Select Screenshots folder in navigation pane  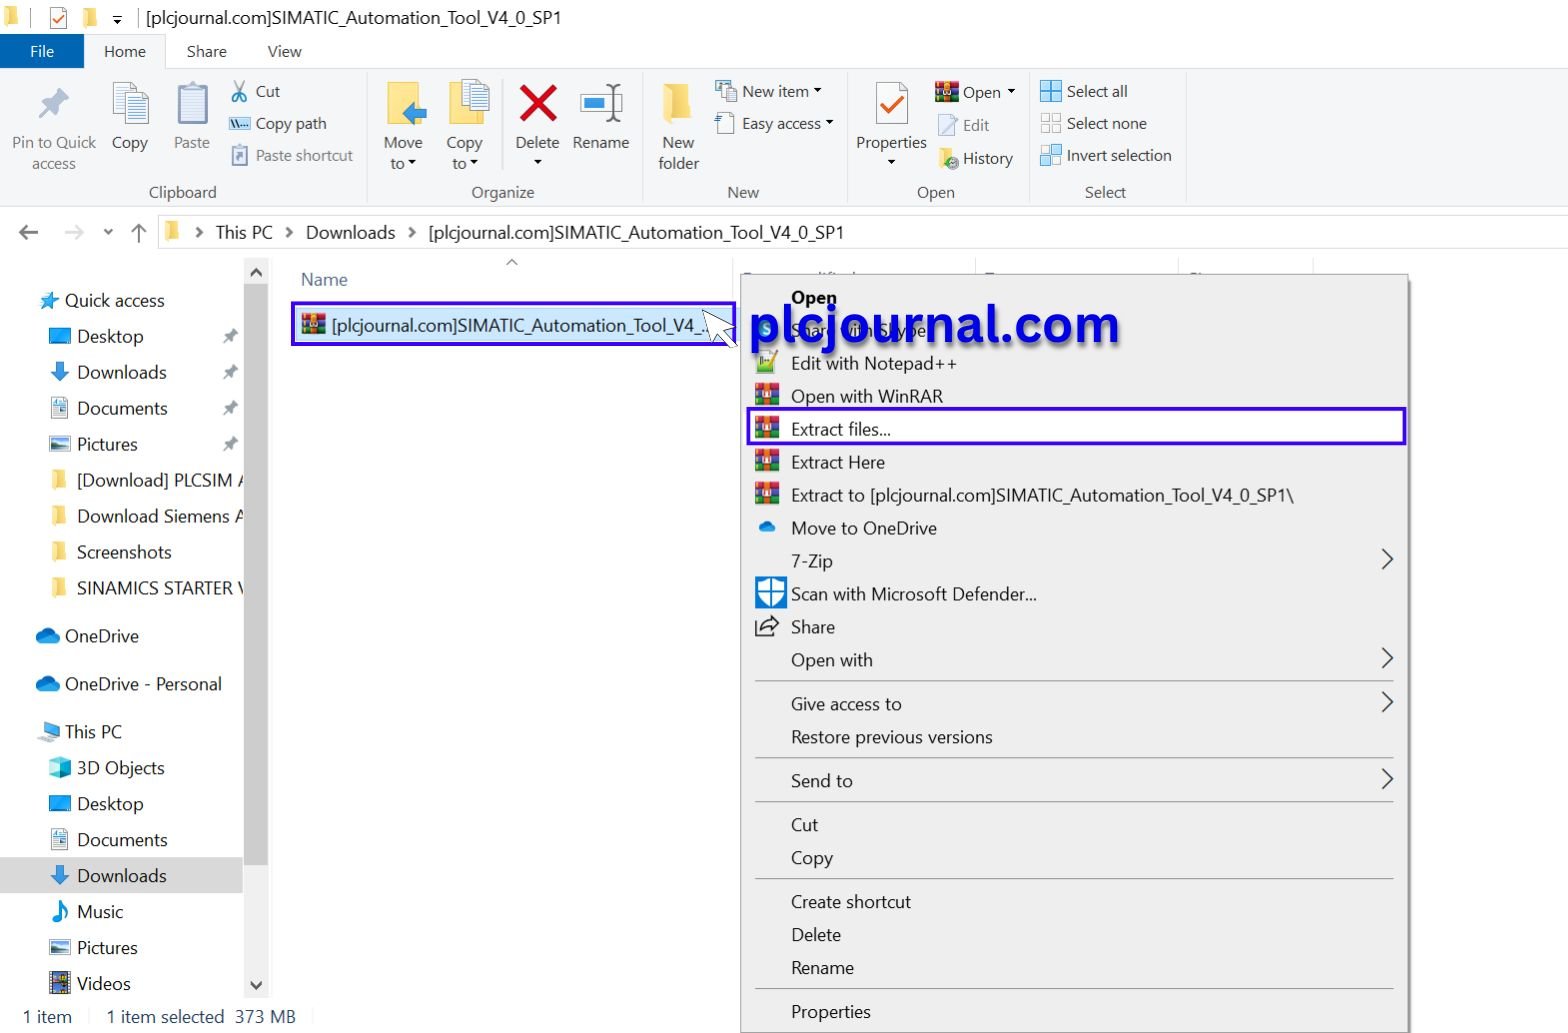(124, 552)
